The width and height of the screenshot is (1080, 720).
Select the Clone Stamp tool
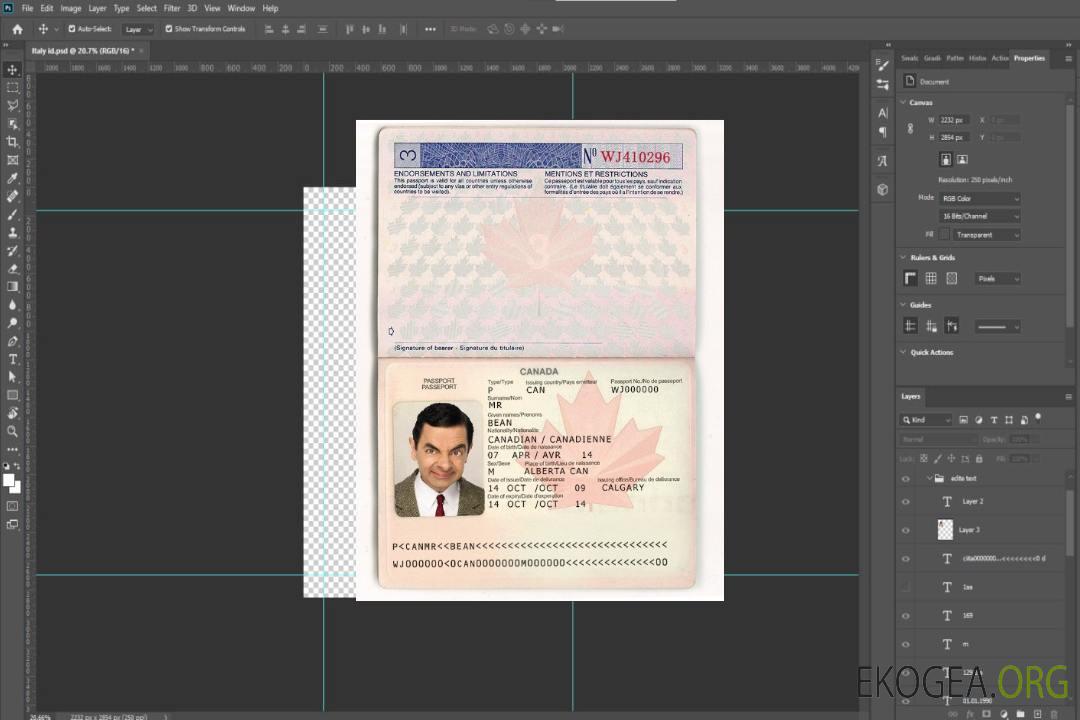[x=12, y=233]
